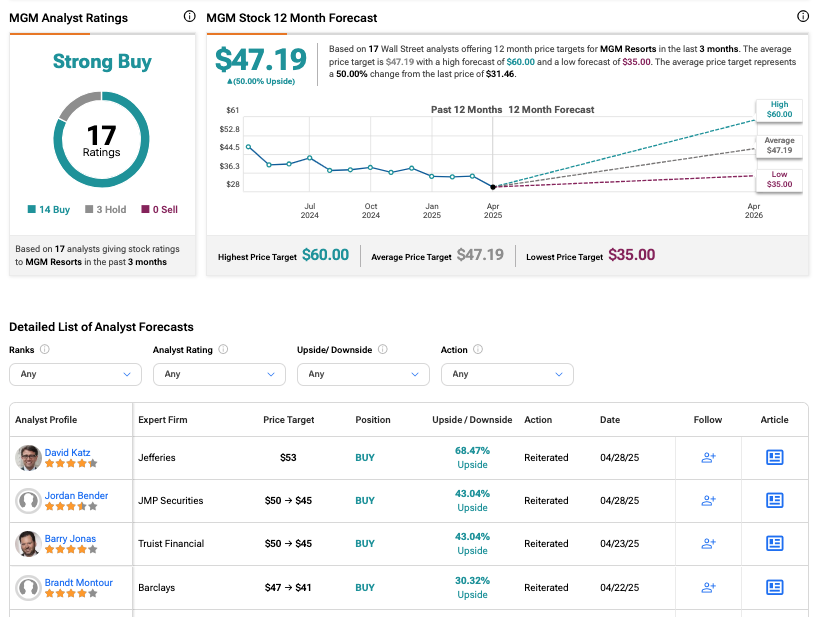
Task: Click Barry Jonas's star rating
Action: (x=71, y=549)
